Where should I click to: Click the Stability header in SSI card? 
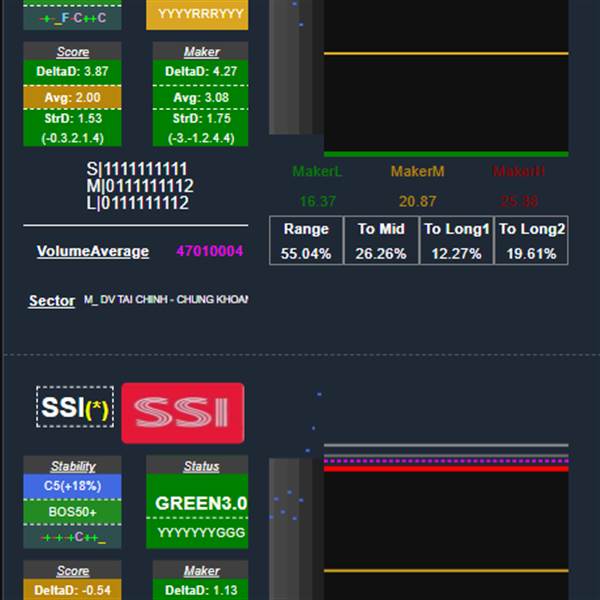[73, 466]
